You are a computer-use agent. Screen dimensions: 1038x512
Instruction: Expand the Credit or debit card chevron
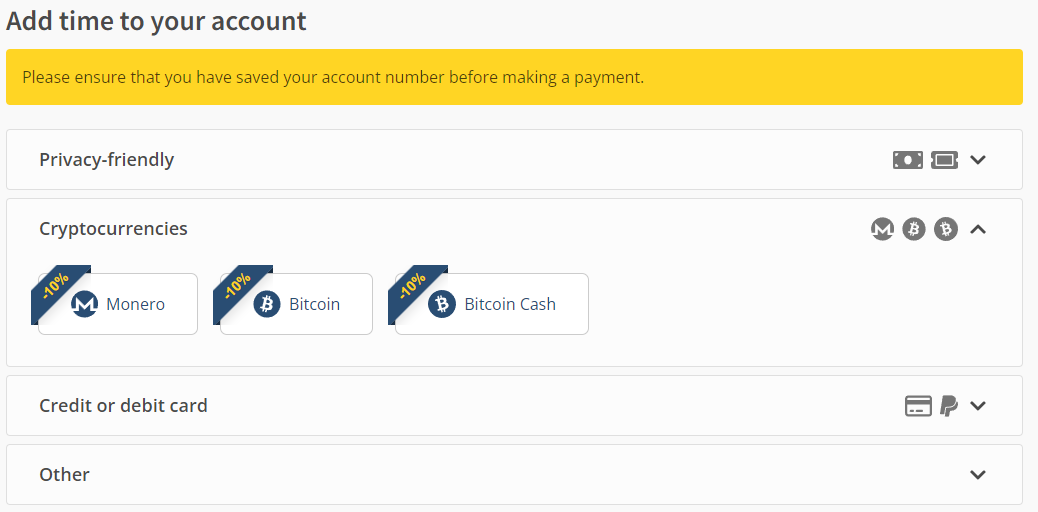(978, 406)
